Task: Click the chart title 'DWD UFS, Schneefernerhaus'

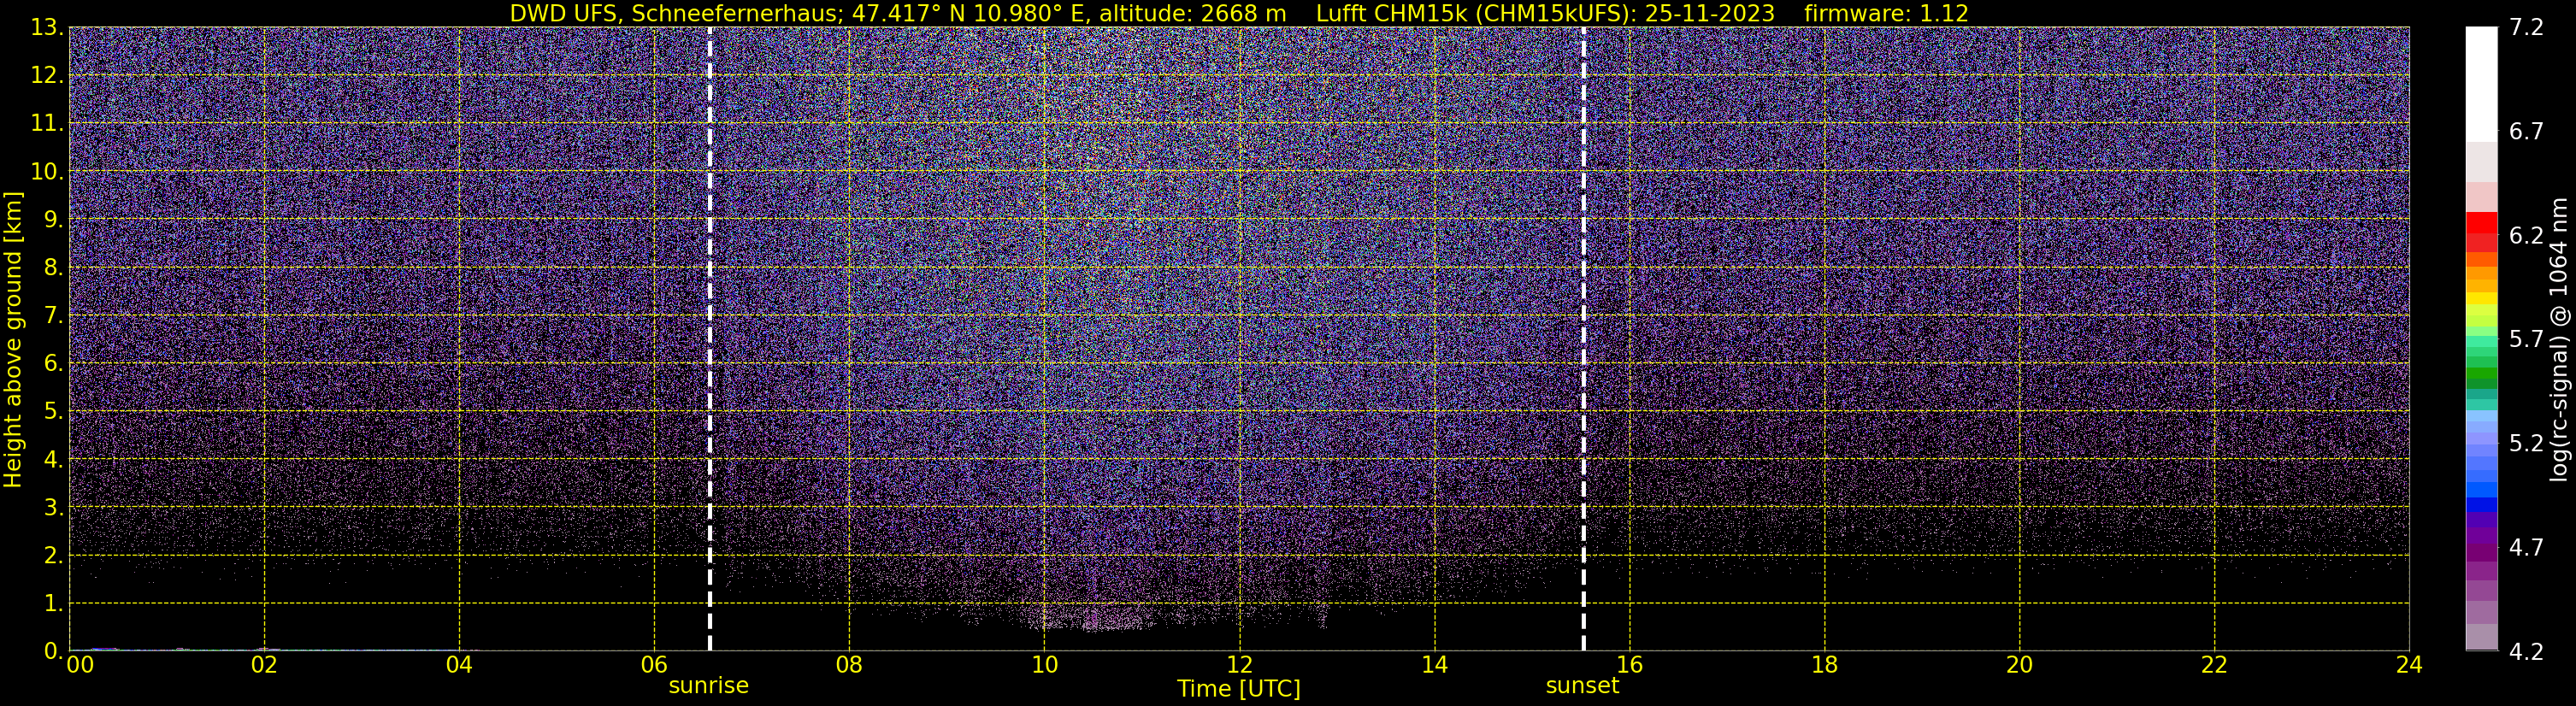Action: (674, 13)
